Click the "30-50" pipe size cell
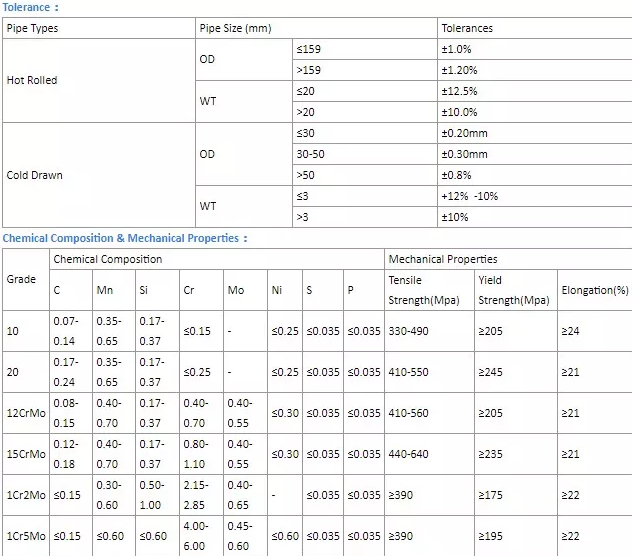Viewport: 632px width, 556px height. click(x=310, y=154)
